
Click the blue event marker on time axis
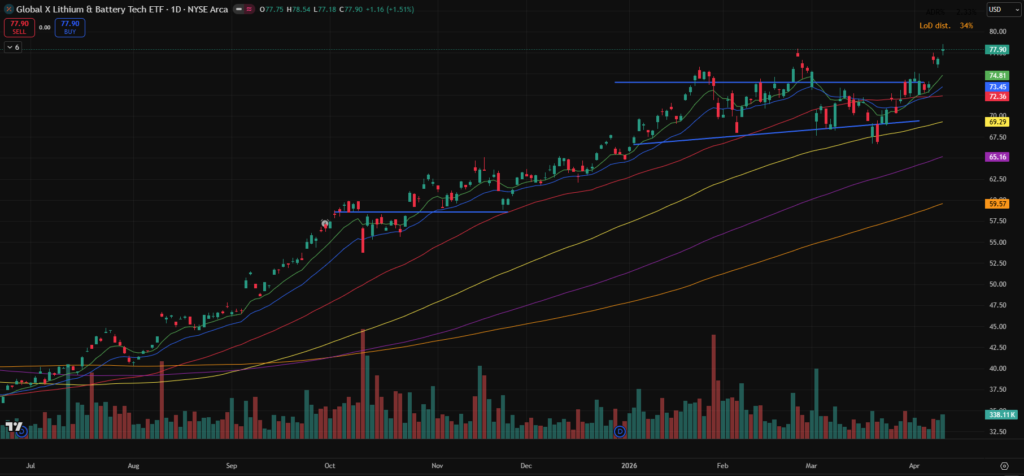620,431
